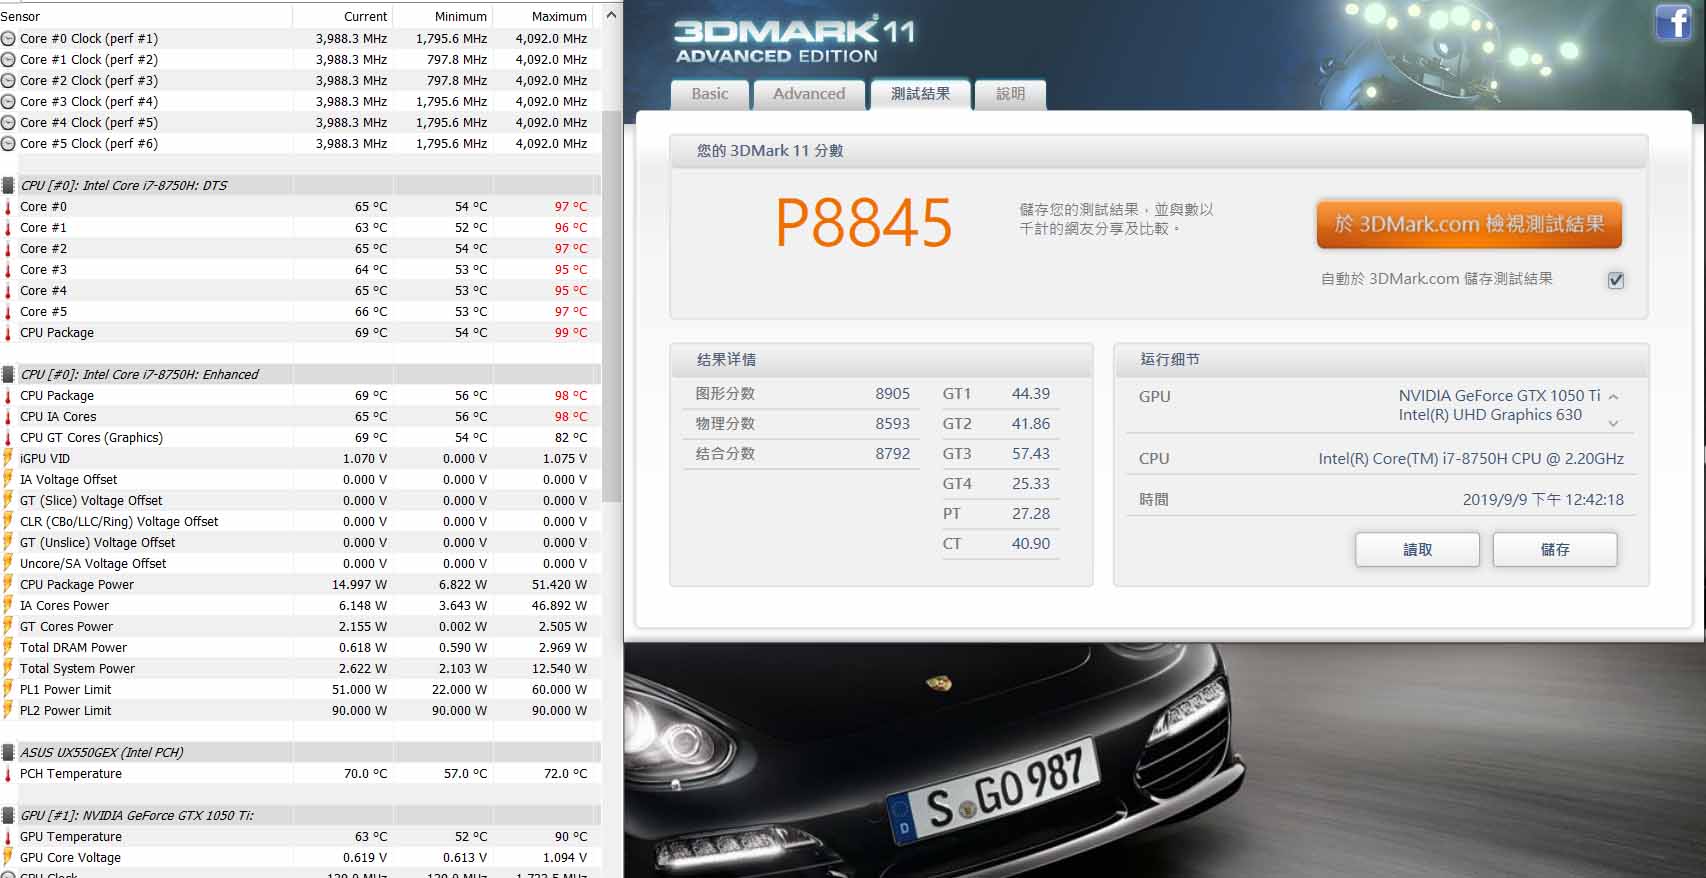Screen dimensions: 1706x878
Task: Click lightning icon next to GT Cores Power
Action: click(8, 627)
